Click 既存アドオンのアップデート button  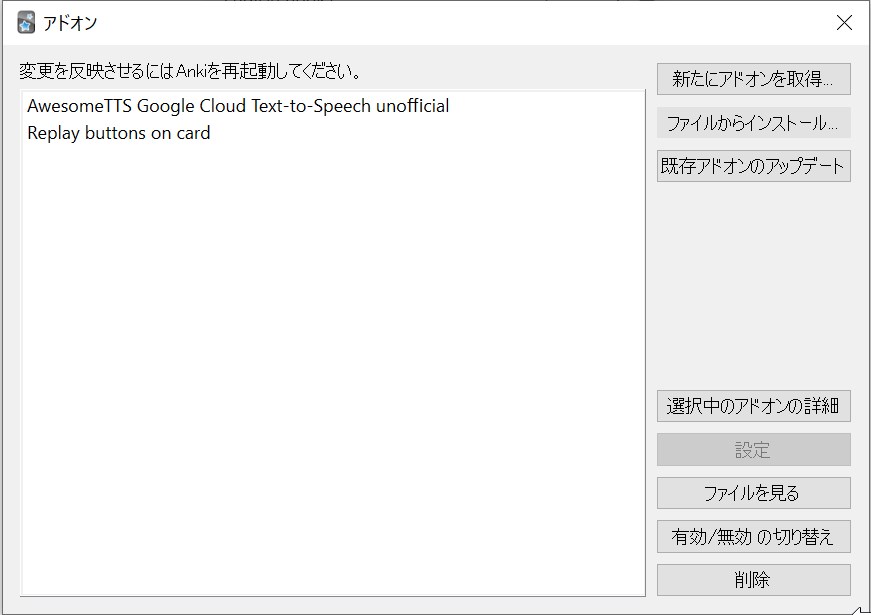click(x=753, y=166)
